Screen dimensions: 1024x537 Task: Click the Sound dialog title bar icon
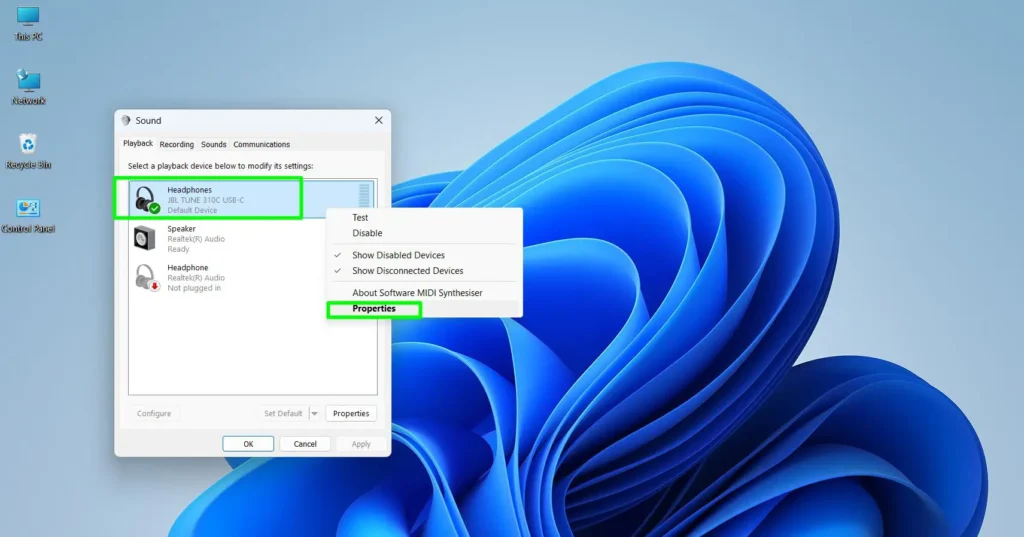126,120
